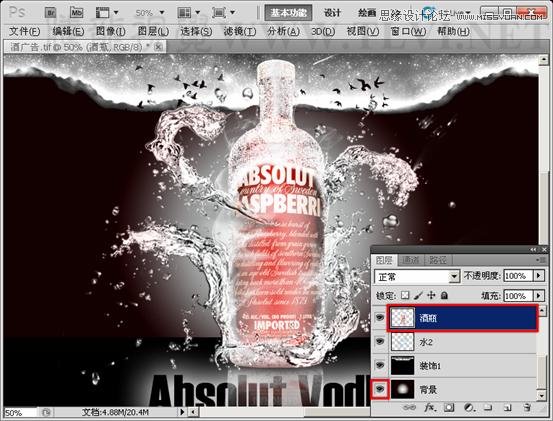Create a new layer group
Viewport: 553px width, 421px height.
click(x=488, y=407)
